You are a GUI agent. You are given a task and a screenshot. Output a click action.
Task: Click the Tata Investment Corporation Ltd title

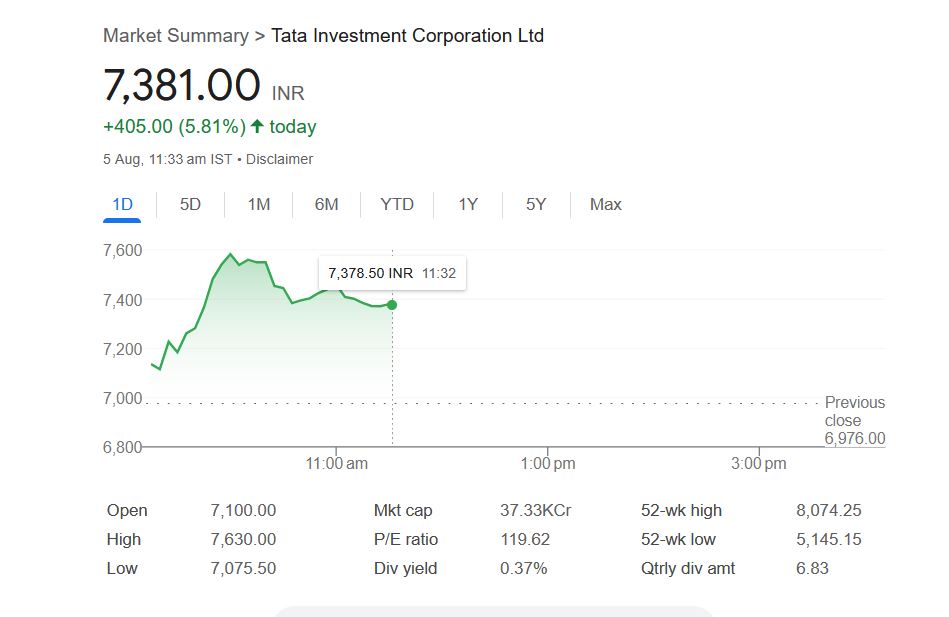point(407,35)
